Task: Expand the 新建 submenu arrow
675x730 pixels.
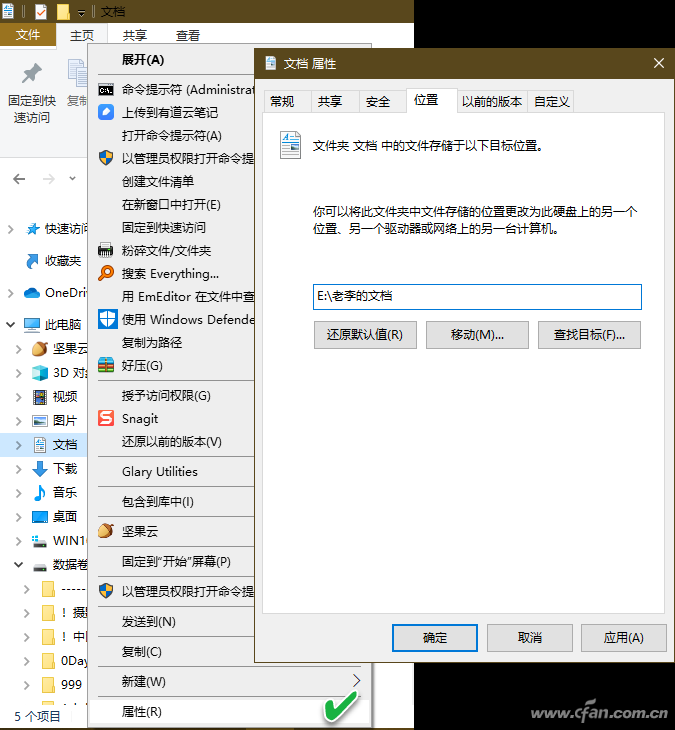Action: pyautogui.click(x=357, y=681)
